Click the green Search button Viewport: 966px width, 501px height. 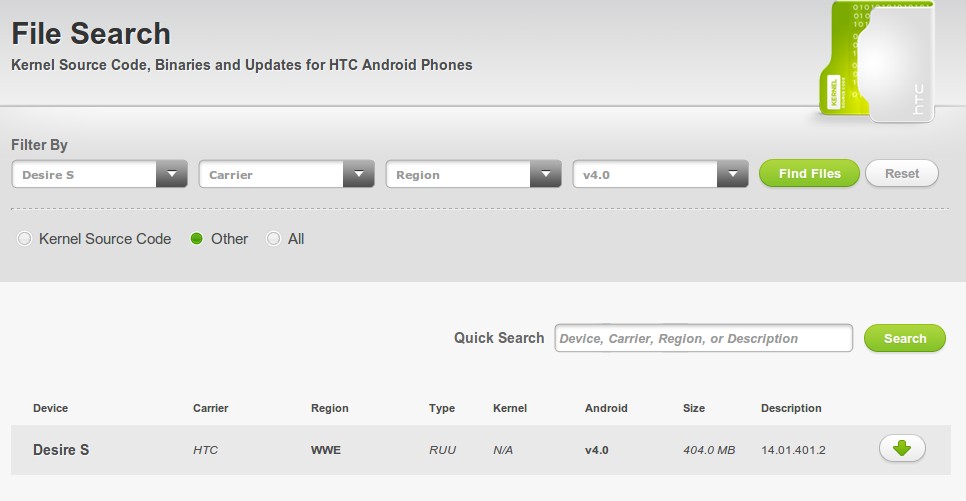coord(904,338)
